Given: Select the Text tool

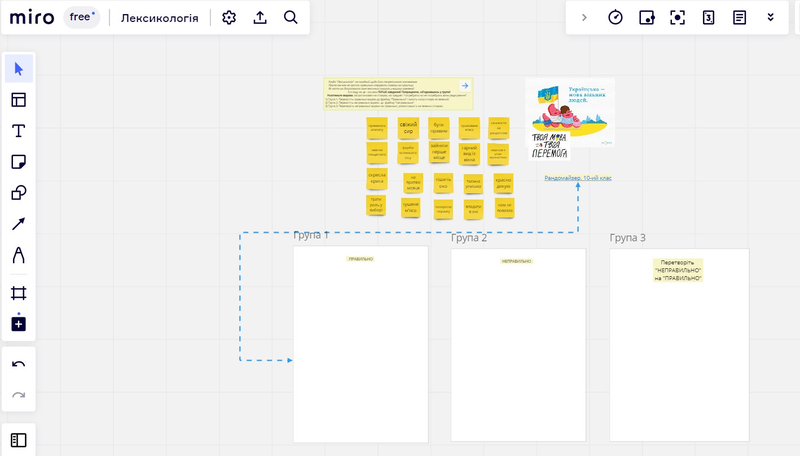Looking at the screenshot, I should click(19, 131).
